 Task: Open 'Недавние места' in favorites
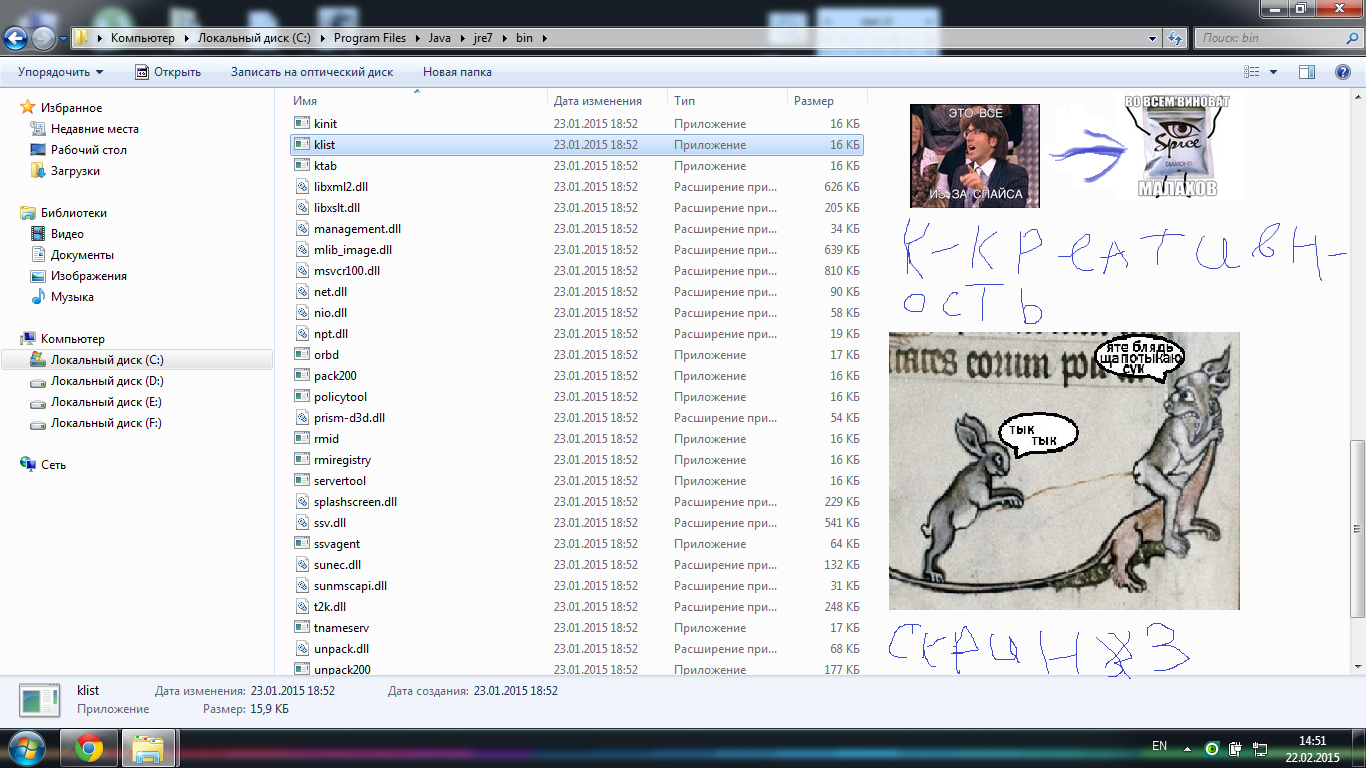[x=94, y=129]
